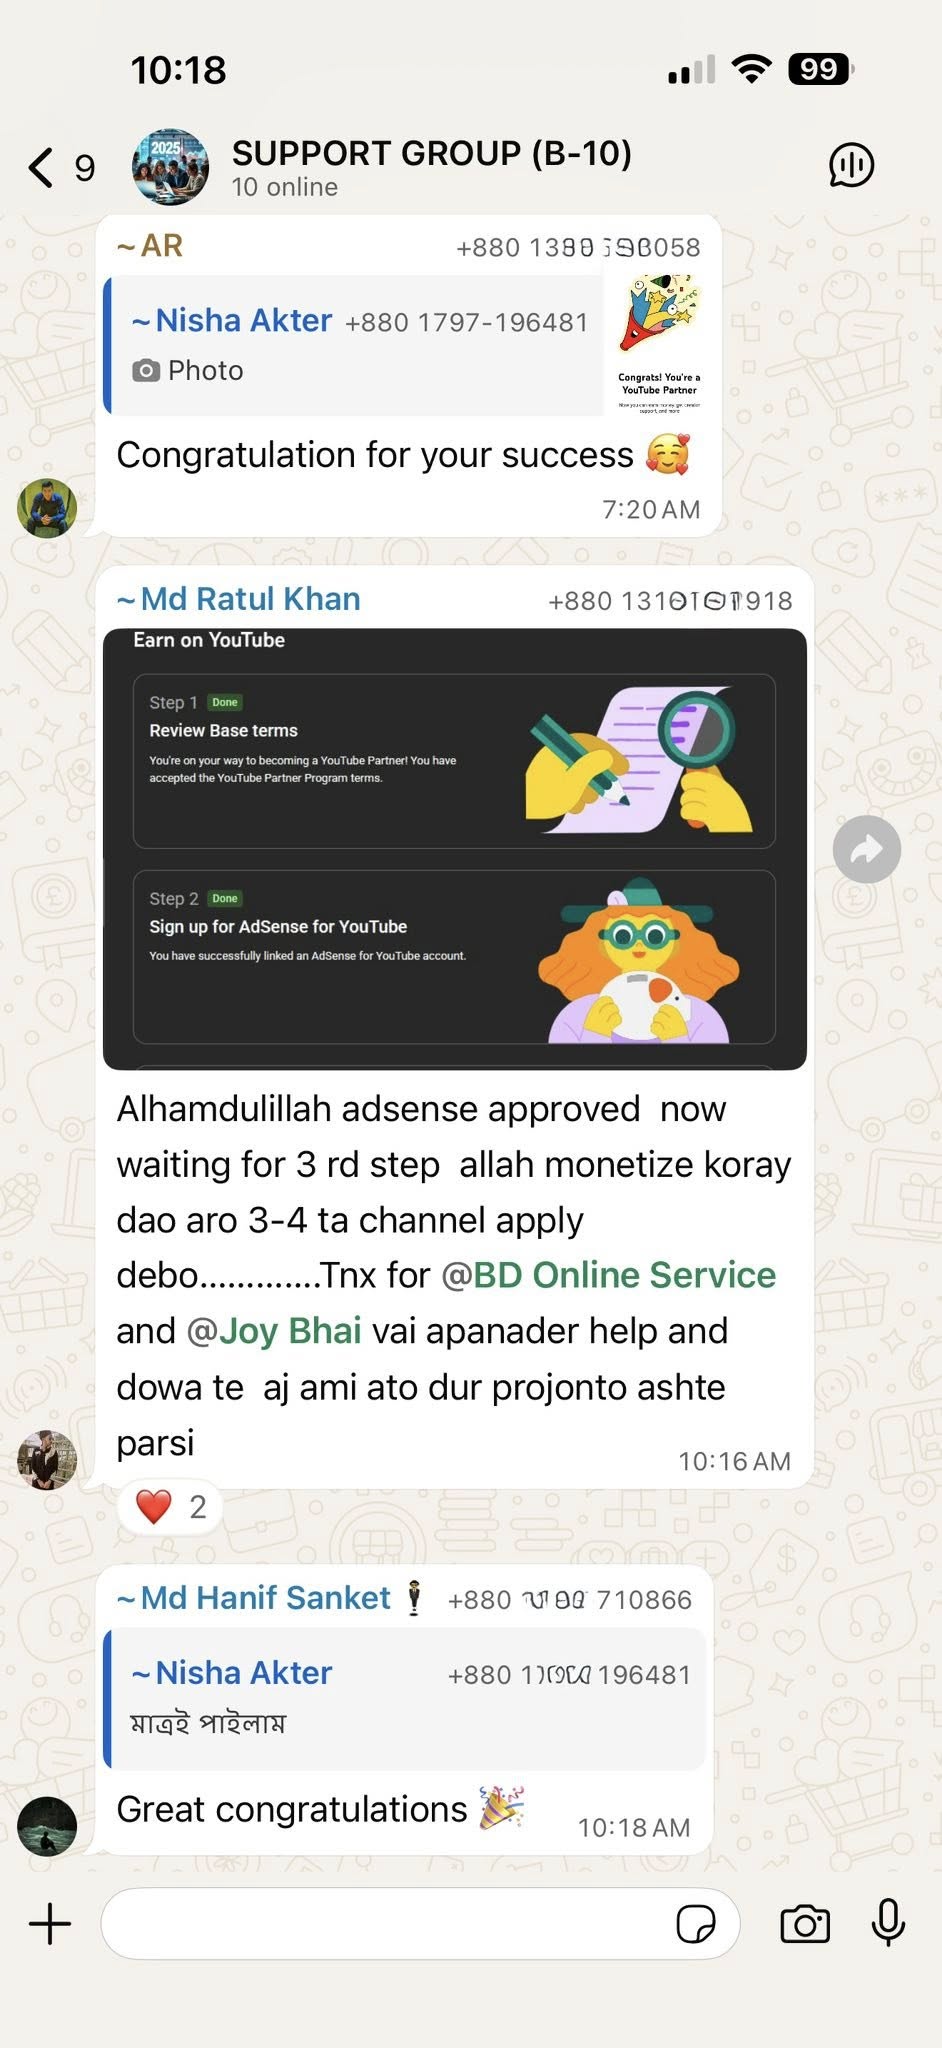Screen dimensions: 942x2048
Task: Tap the @BD Online Service mention
Action: [608, 1275]
